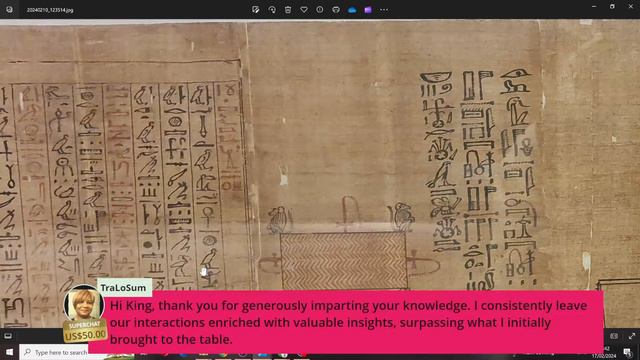Viewport: 640px width, 360px height.
Task: Open the notification center icon
Action: pyautogui.click(x=627, y=353)
